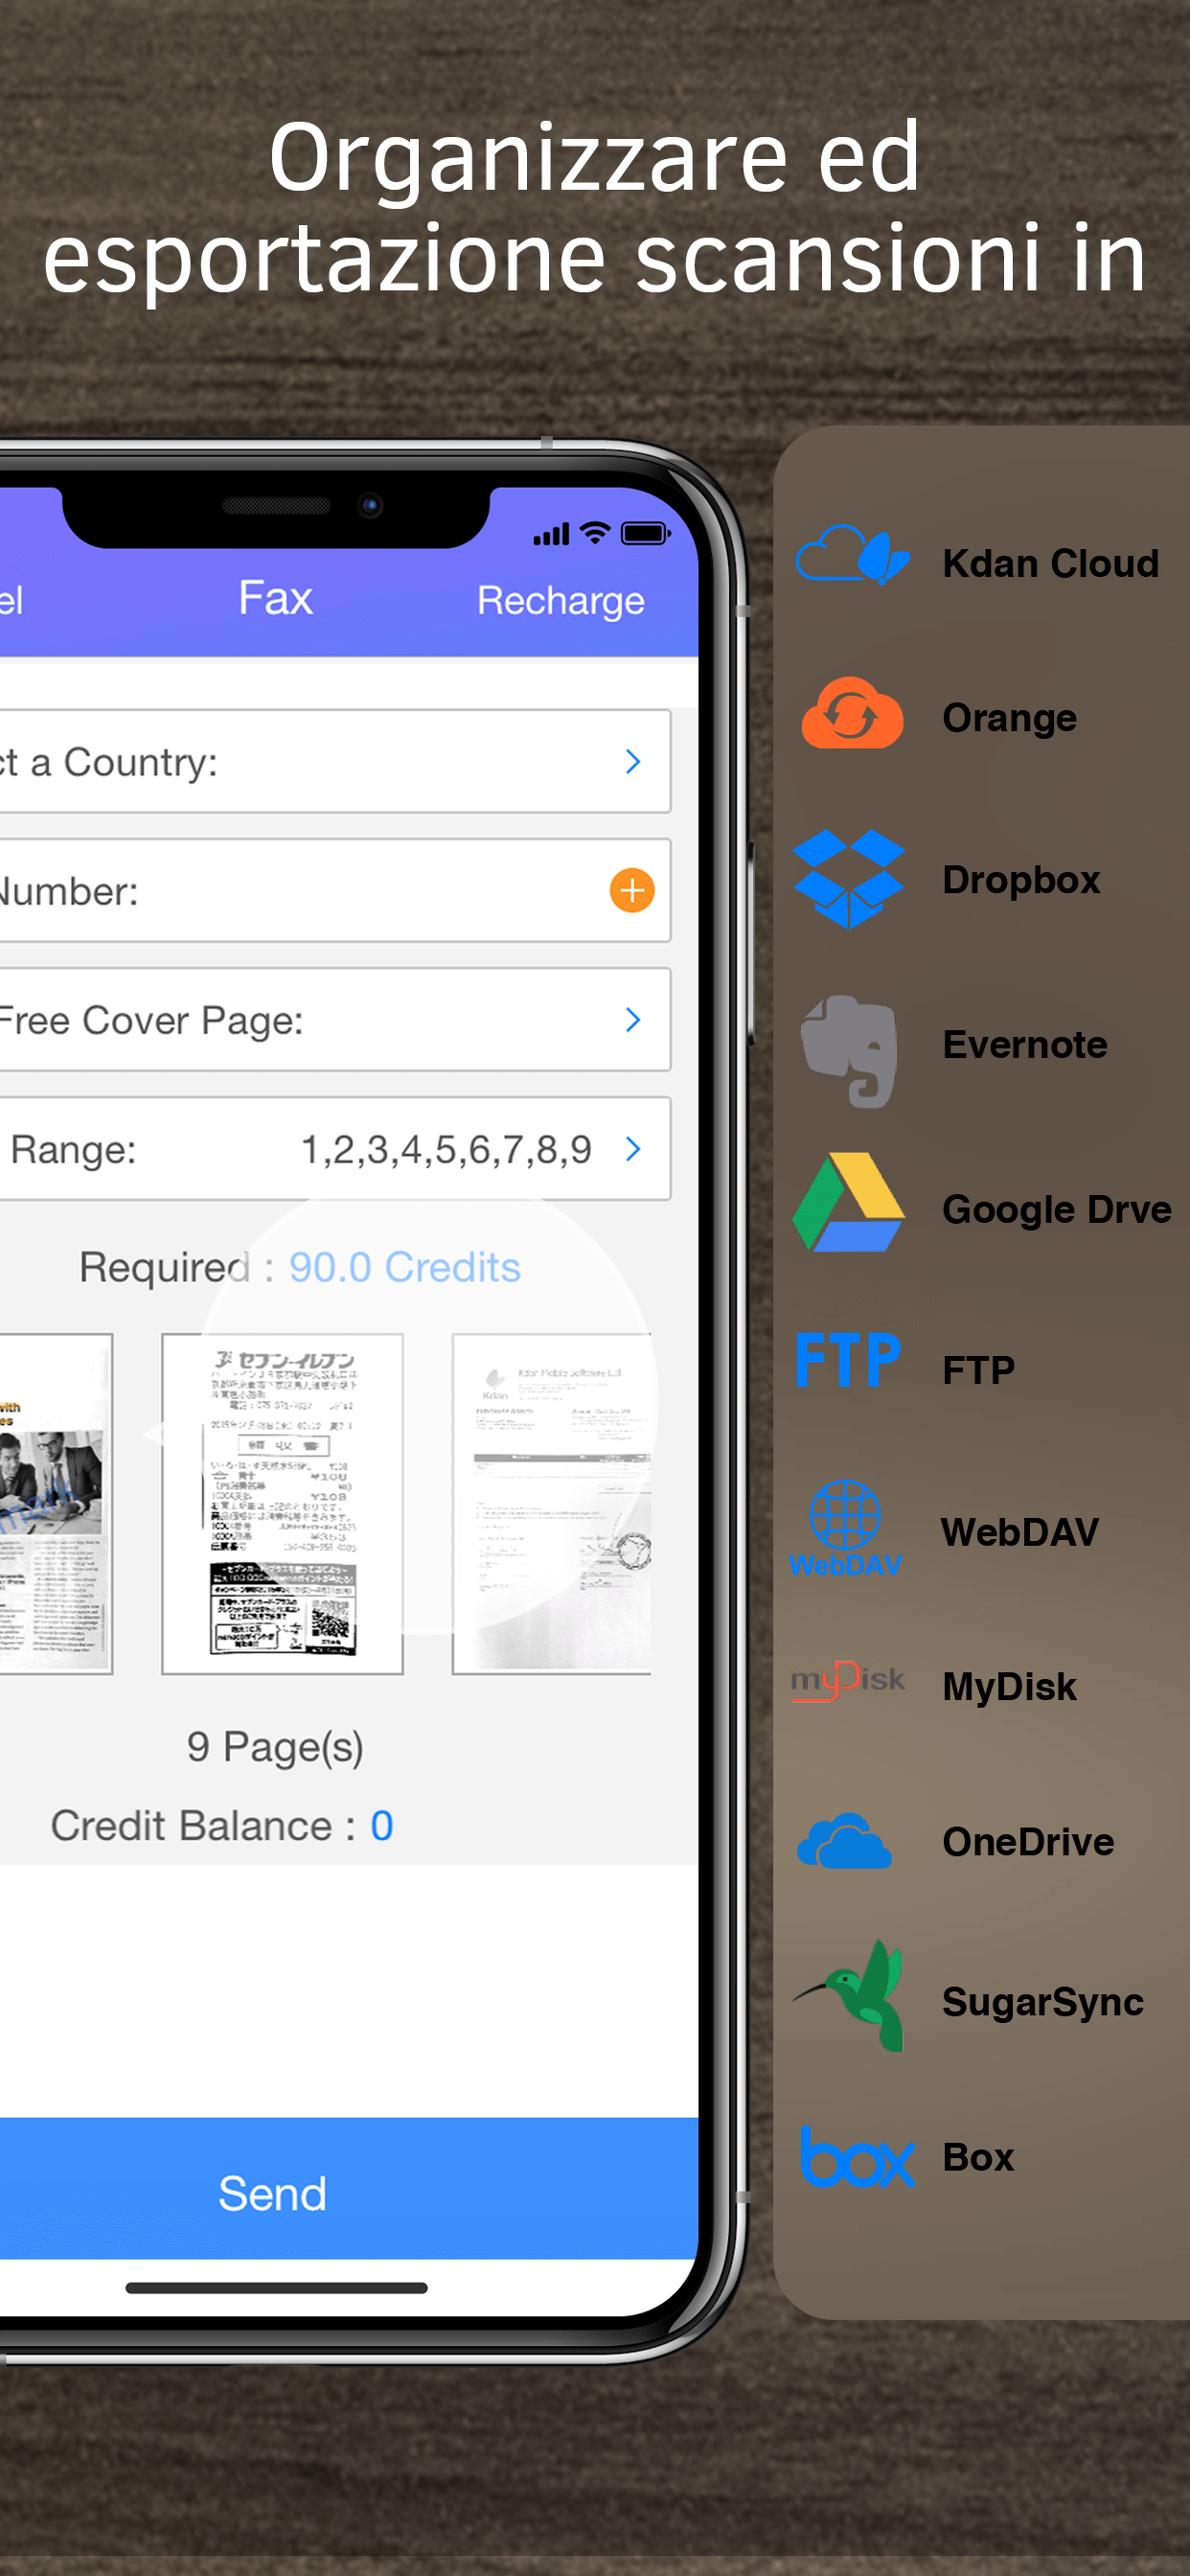Open Free Cover Page options chevron
1190x2576 pixels.
[x=633, y=1020]
